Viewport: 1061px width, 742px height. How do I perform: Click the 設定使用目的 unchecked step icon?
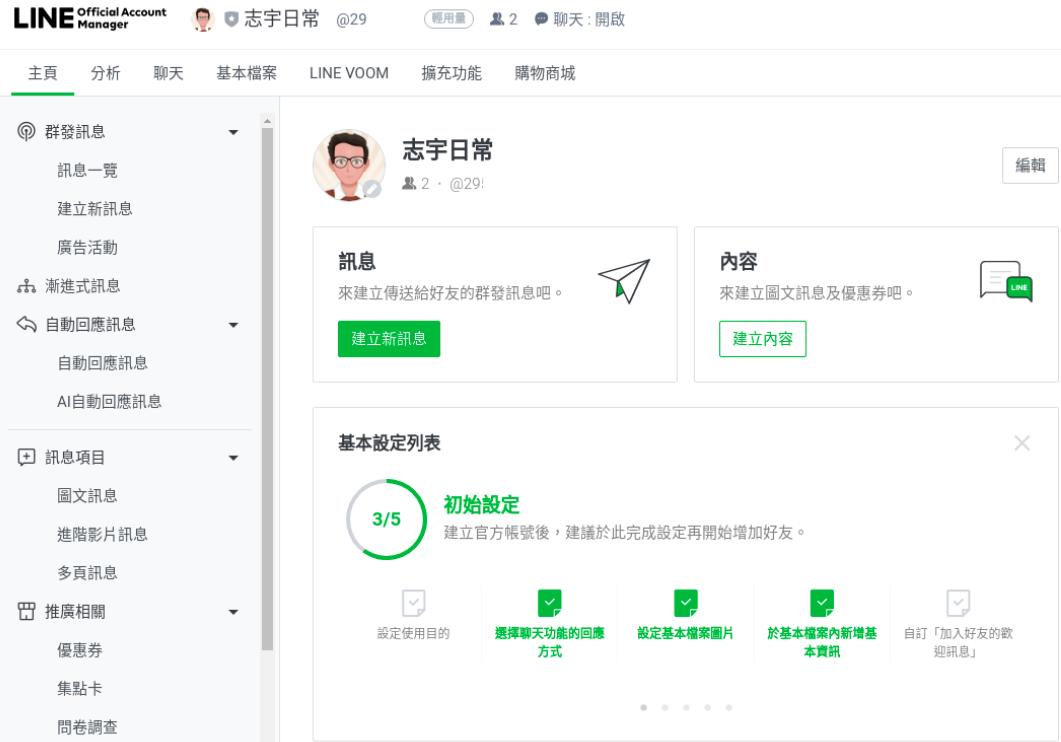pyautogui.click(x=413, y=603)
